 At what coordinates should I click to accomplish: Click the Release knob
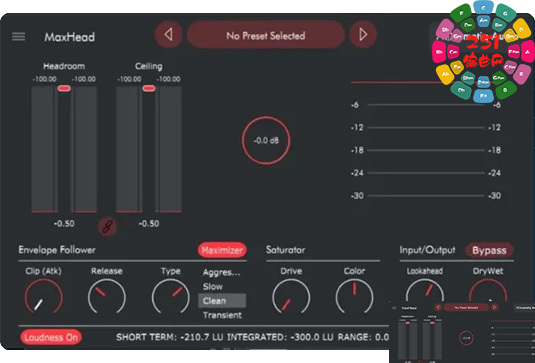point(107,297)
